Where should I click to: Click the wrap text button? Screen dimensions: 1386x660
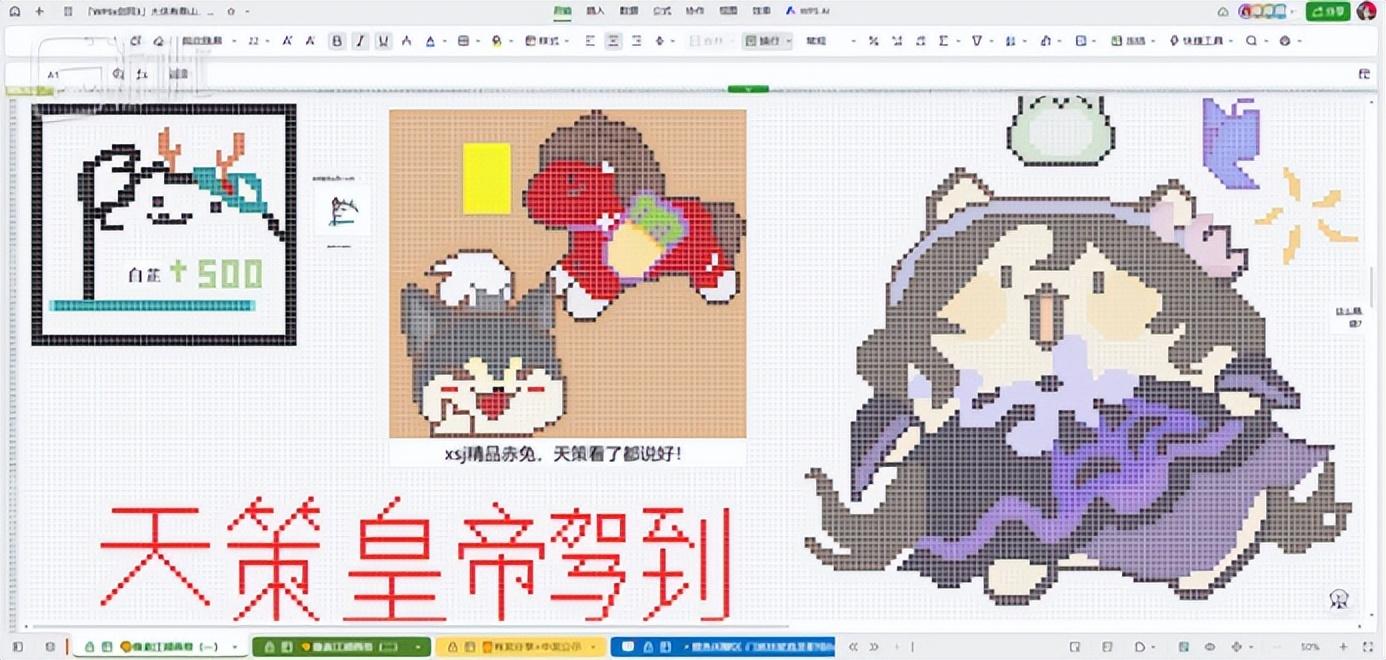pos(767,41)
